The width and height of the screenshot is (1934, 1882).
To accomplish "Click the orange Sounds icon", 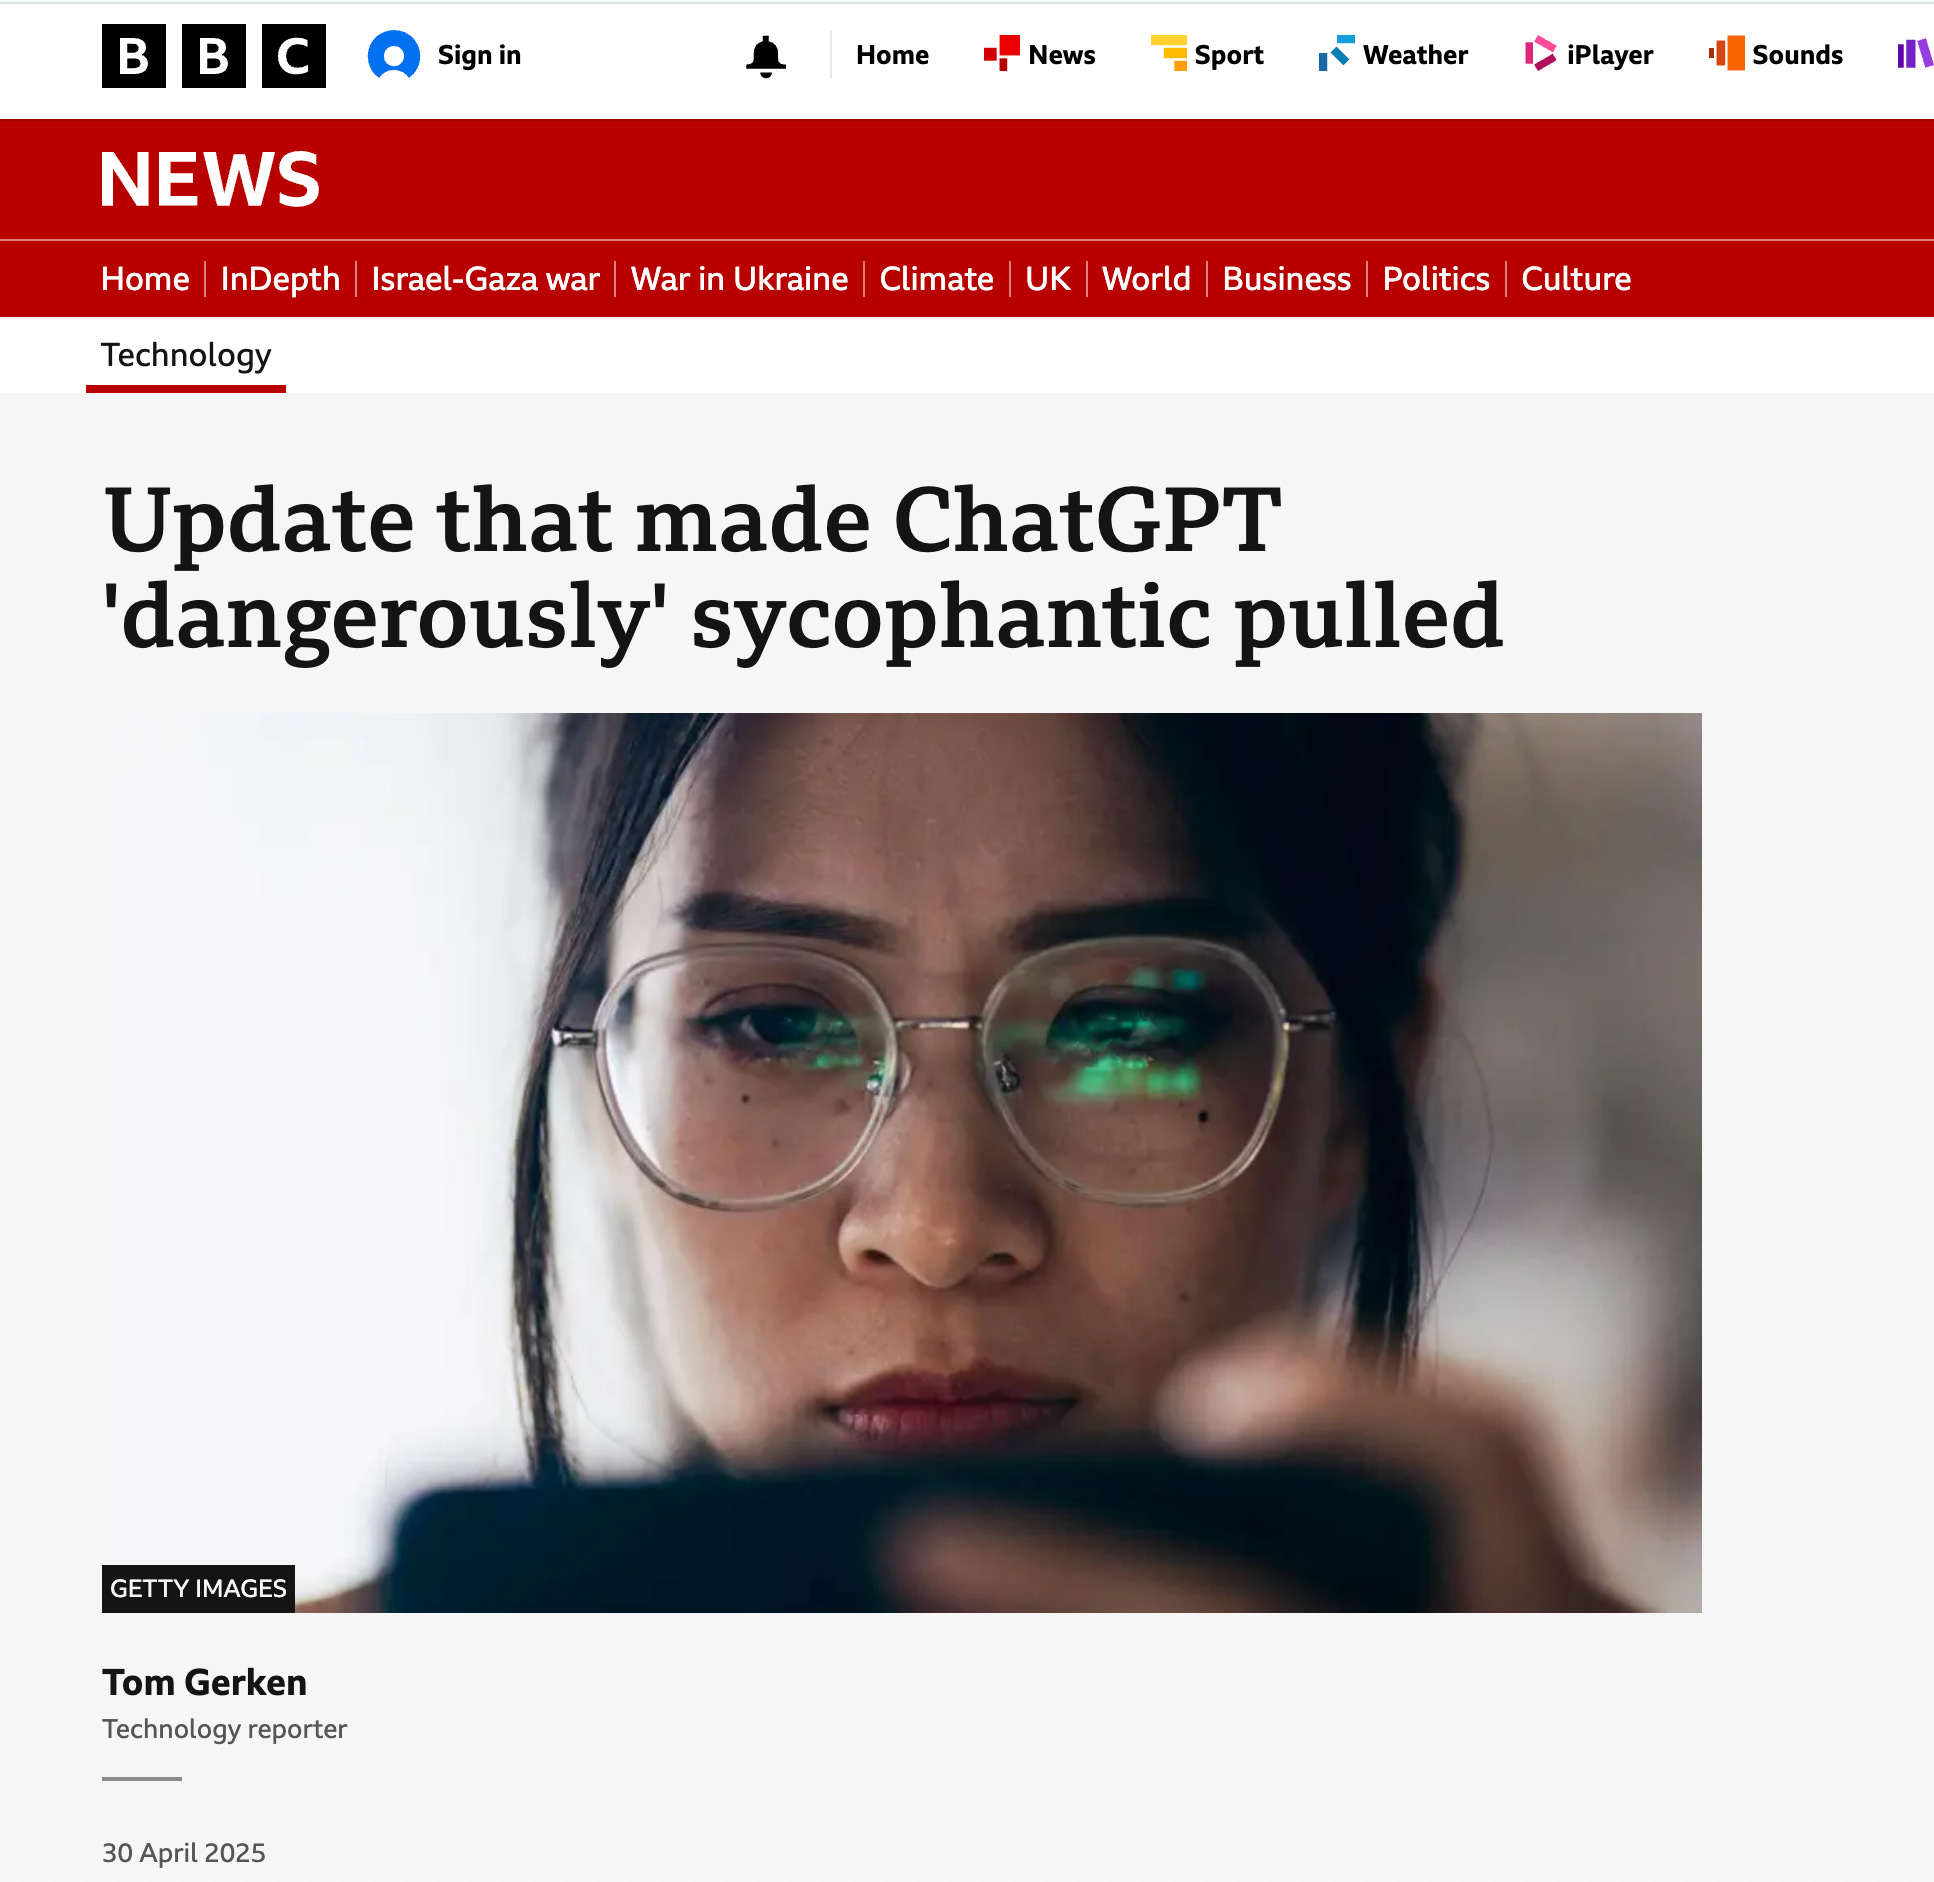I will point(1727,54).
